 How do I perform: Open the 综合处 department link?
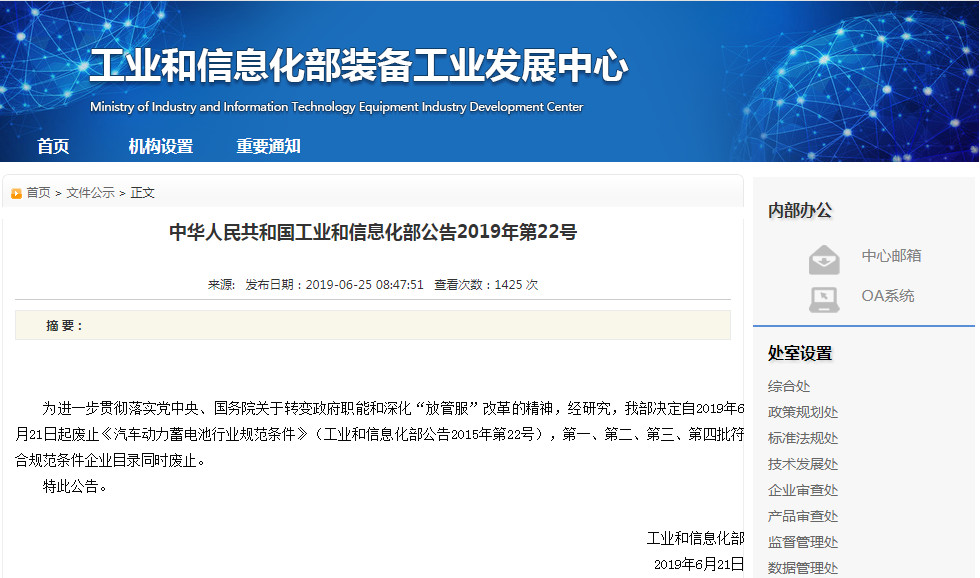[789, 386]
